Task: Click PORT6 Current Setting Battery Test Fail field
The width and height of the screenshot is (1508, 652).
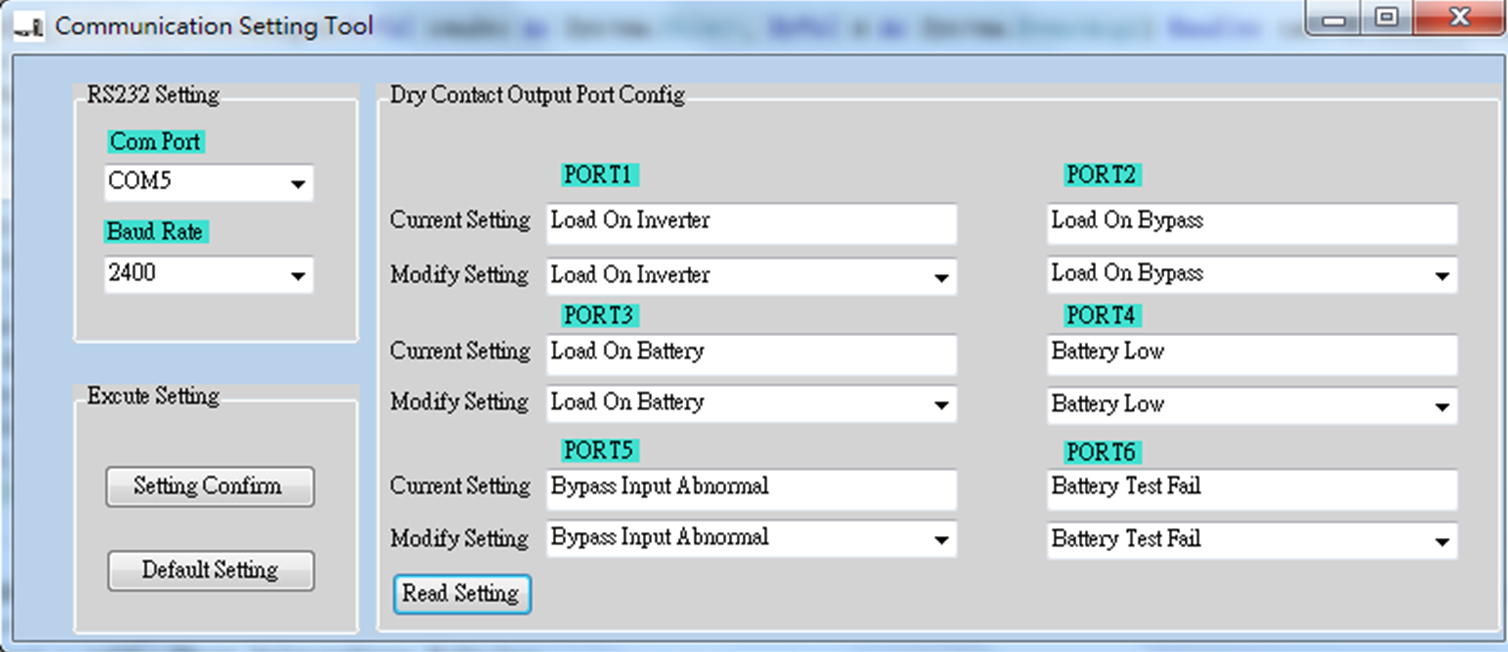Action: (x=1251, y=489)
